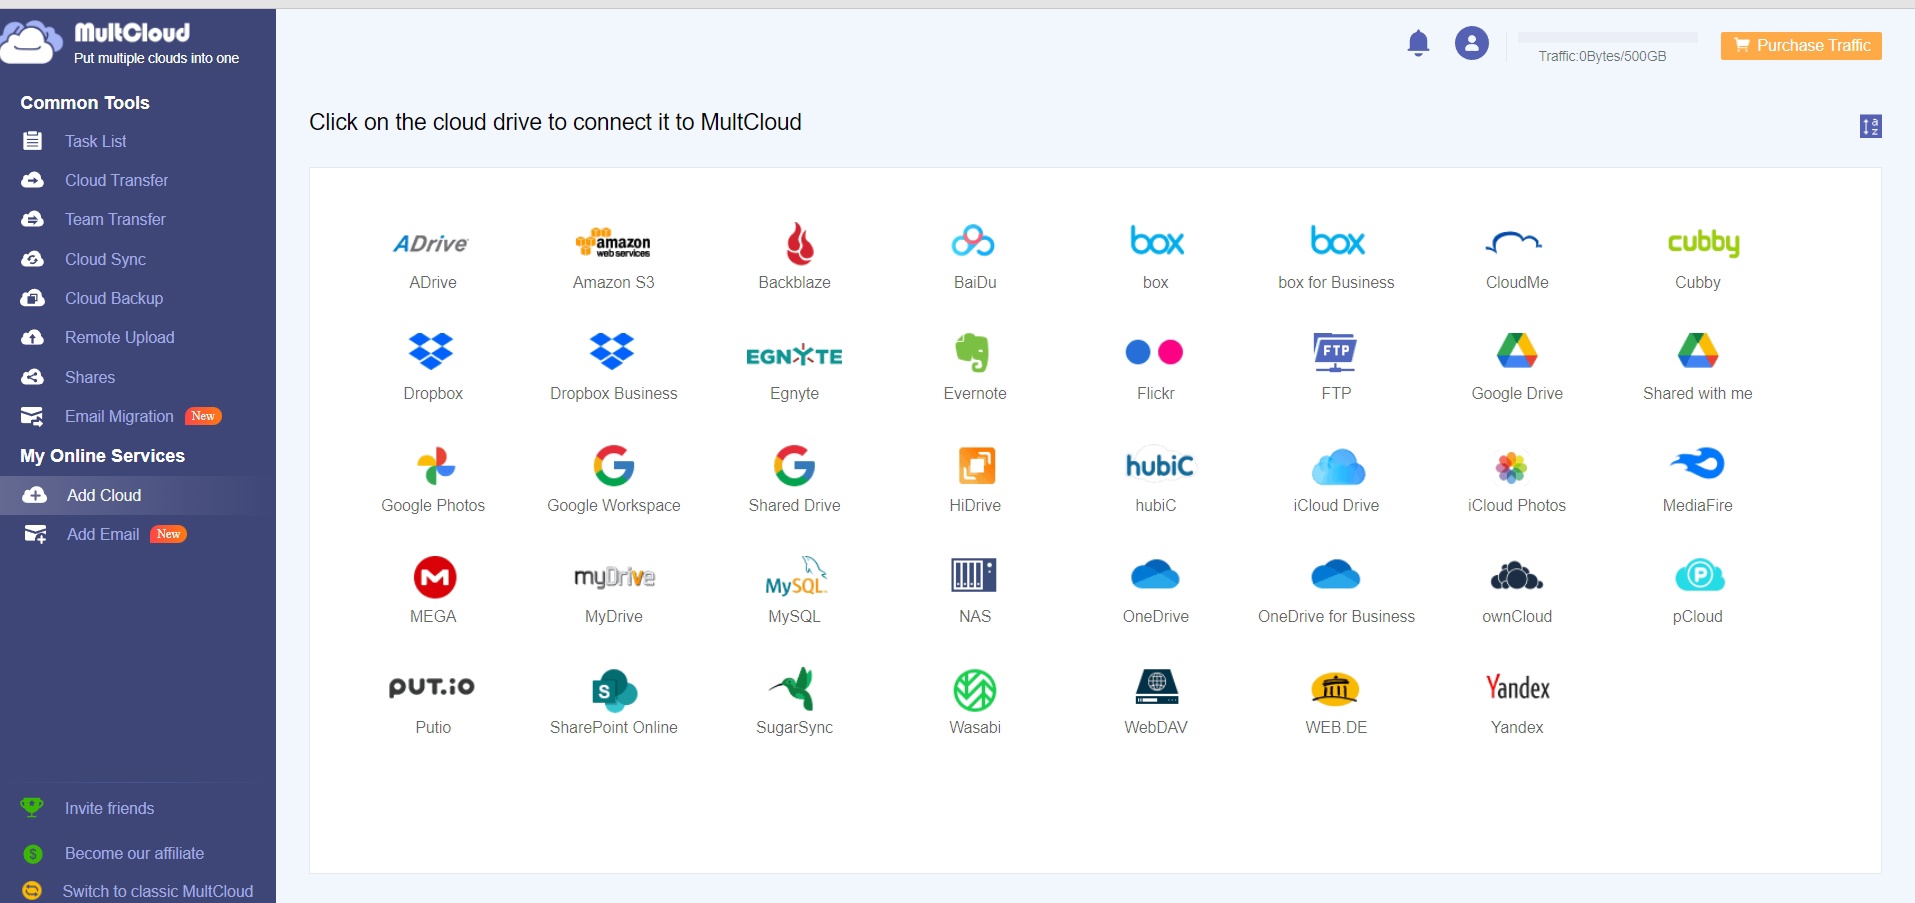Add personal OneDrive
This screenshot has height=903, width=1915.
pyautogui.click(x=1155, y=574)
